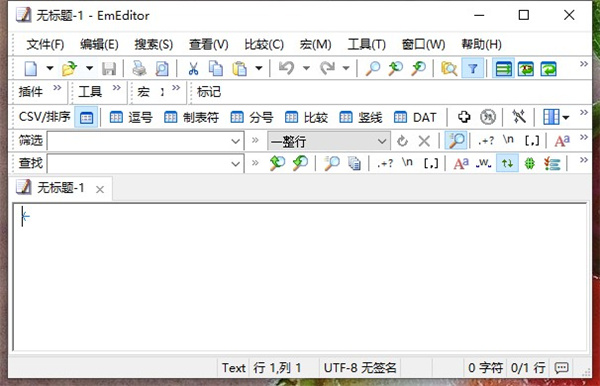Expand the 筛选 filter combo box
Viewport: 600px width, 386px height.
tap(235, 142)
